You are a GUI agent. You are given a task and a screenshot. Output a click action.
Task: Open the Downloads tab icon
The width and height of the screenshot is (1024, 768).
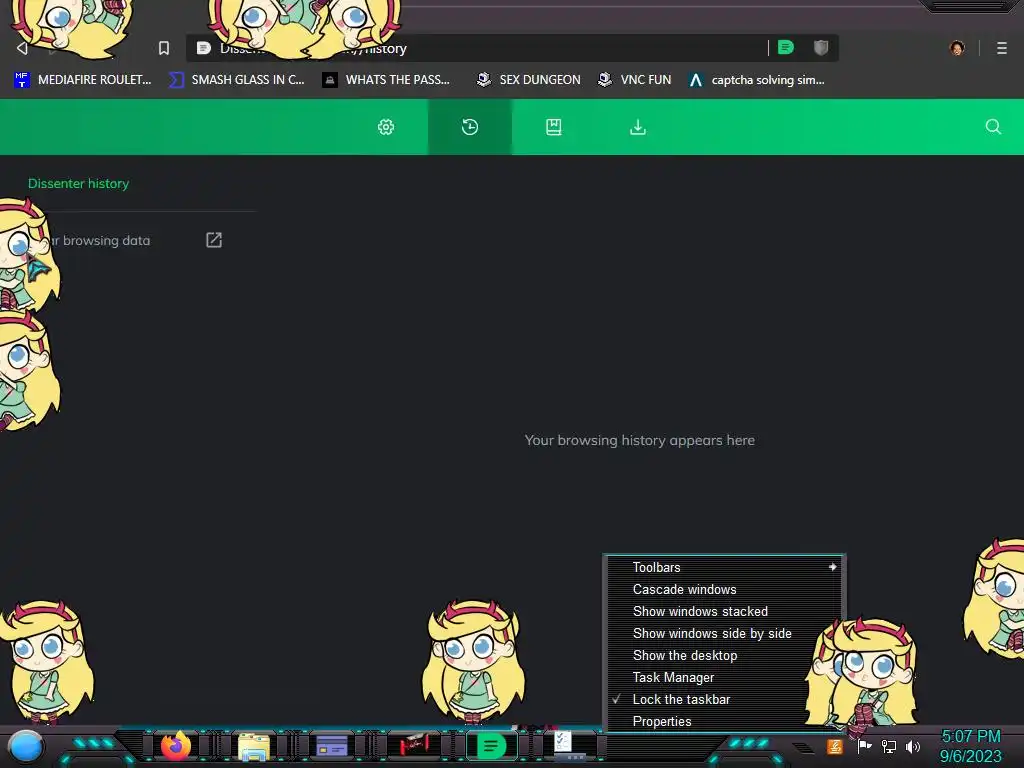(638, 127)
